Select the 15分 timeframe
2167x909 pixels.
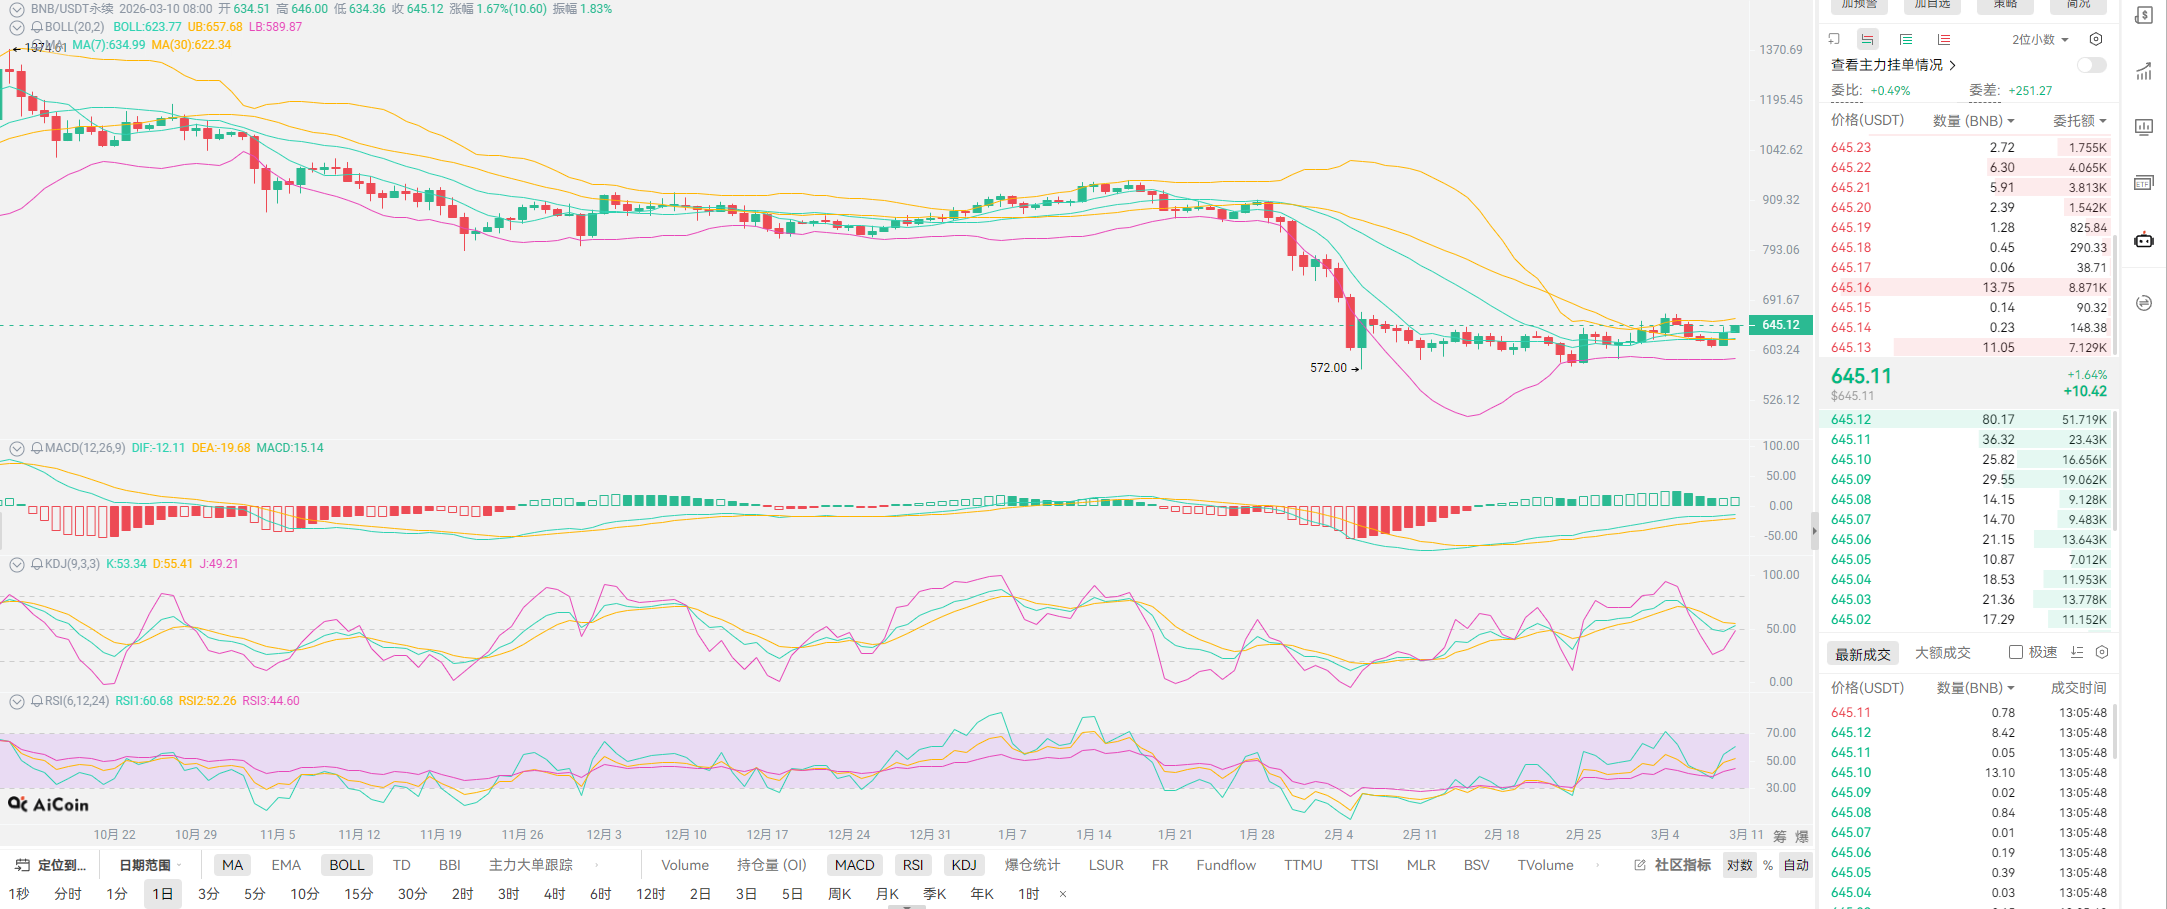click(358, 894)
